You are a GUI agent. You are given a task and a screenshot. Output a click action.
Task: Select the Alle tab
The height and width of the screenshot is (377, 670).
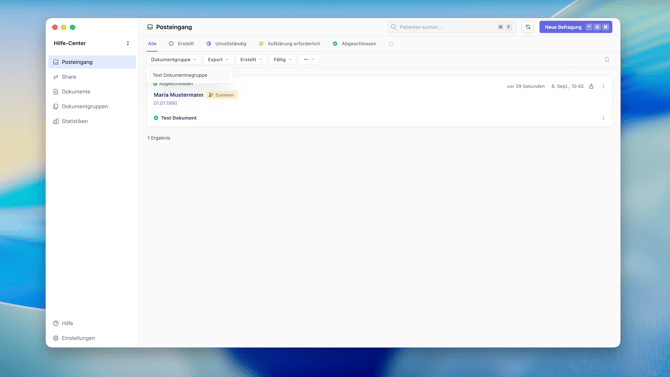point(152,44)
